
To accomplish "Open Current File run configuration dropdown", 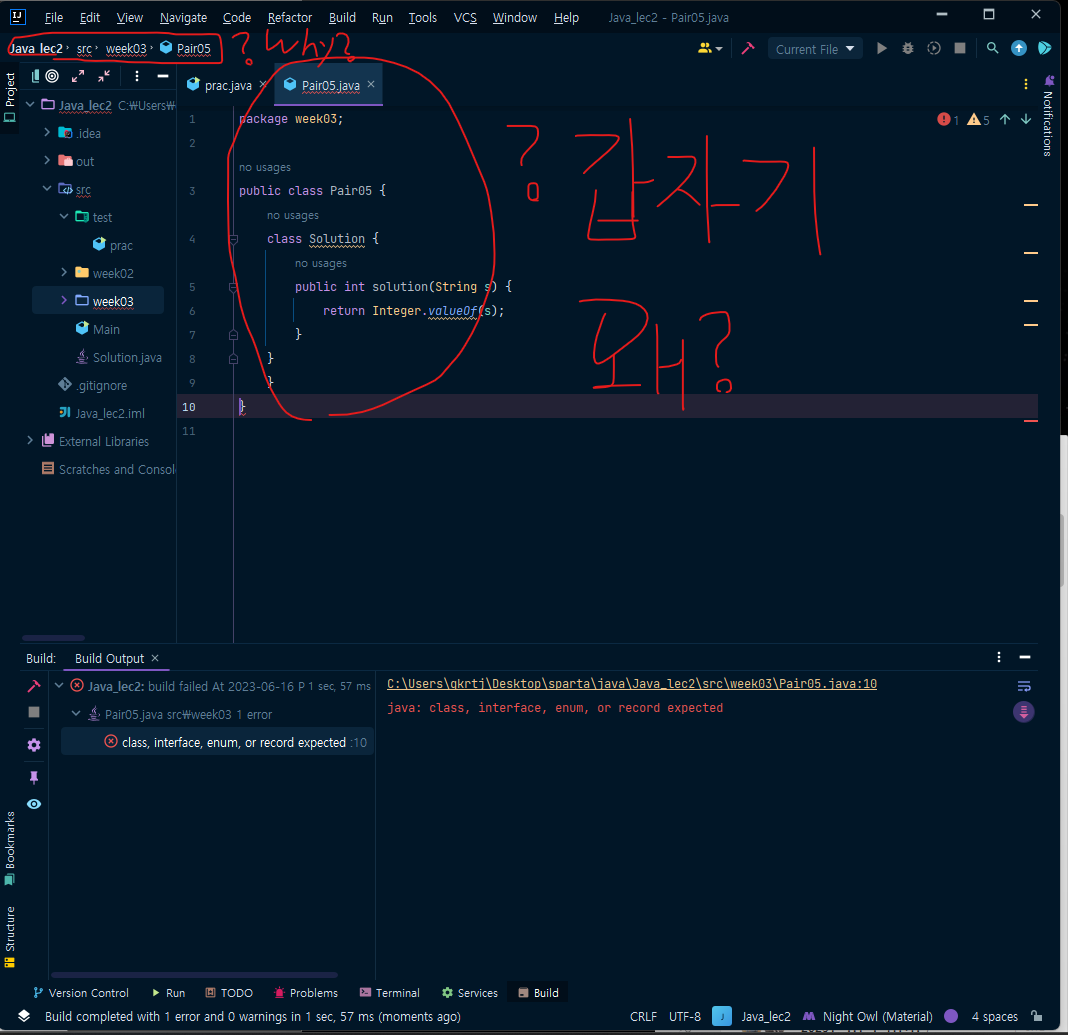I will (815, 49).
